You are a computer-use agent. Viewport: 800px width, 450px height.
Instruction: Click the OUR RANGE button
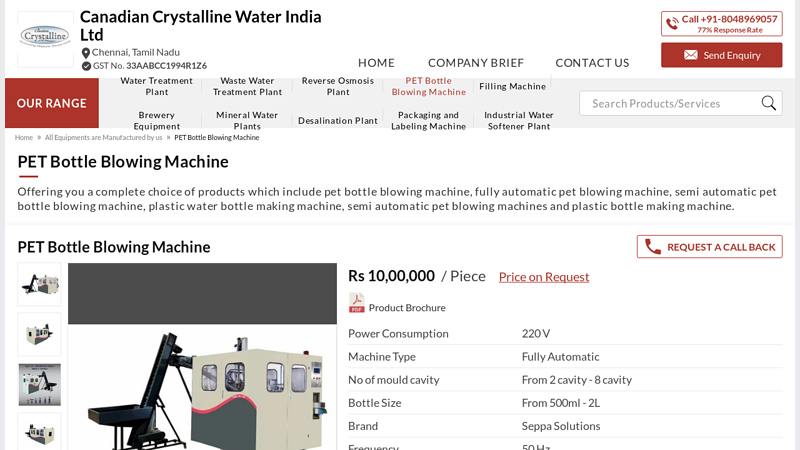[x=52, y=103]
